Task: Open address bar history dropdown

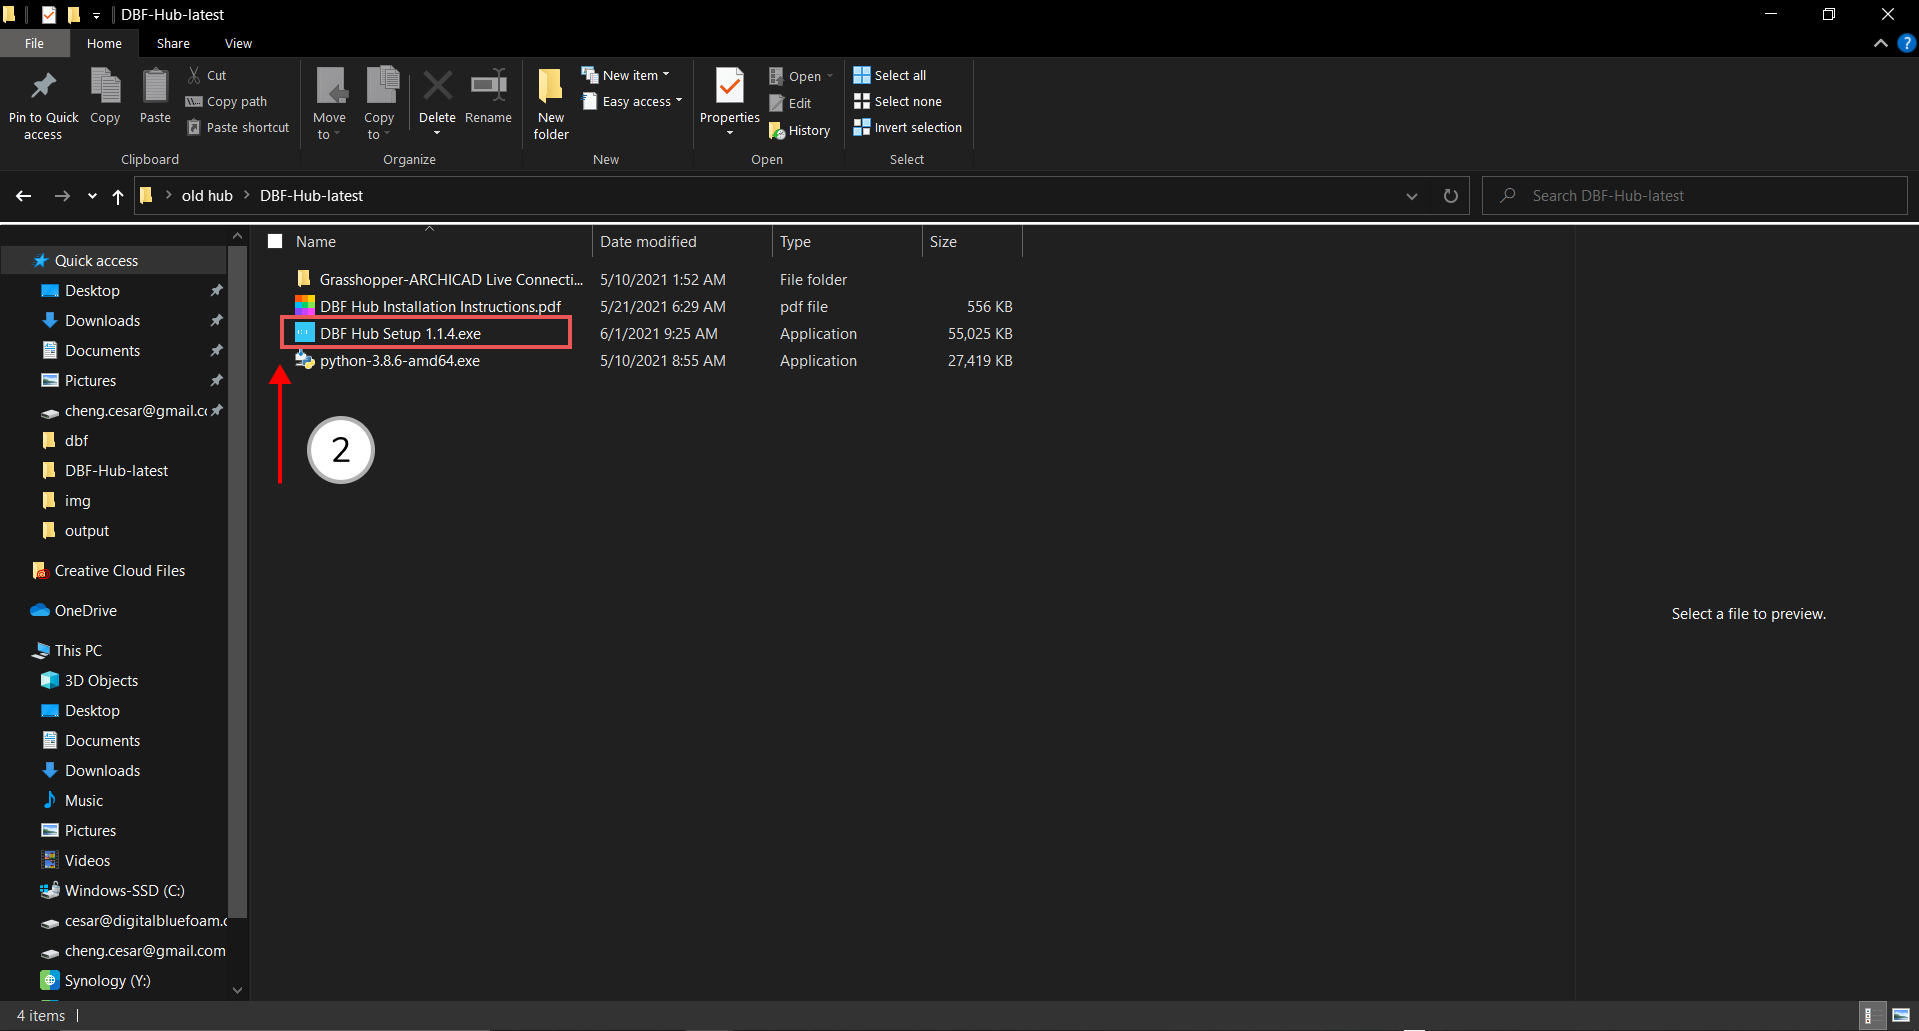Action: click(x=1411, y=196)
